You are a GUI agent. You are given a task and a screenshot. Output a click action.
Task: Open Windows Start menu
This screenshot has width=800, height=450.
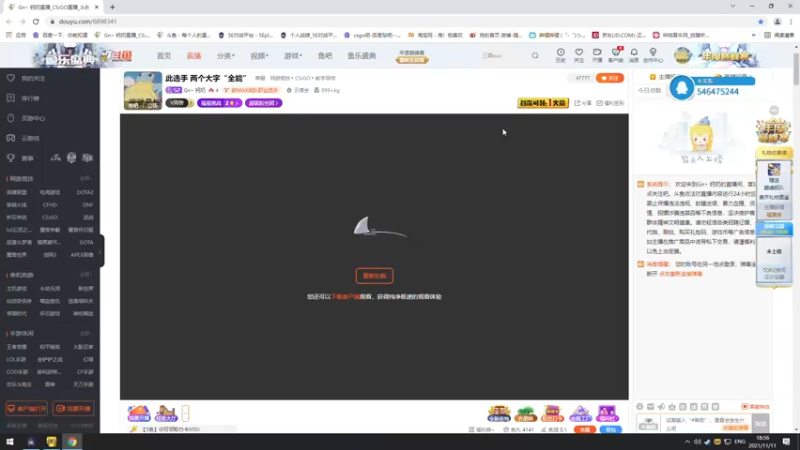click(10, 441)
